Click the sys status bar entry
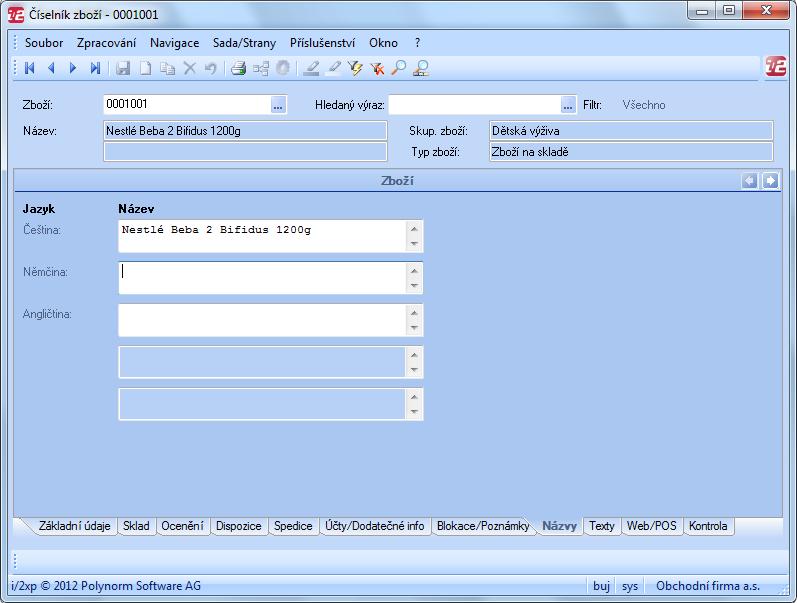The width and height of the screenshot is (797, 603). click(x=630, y=586)
